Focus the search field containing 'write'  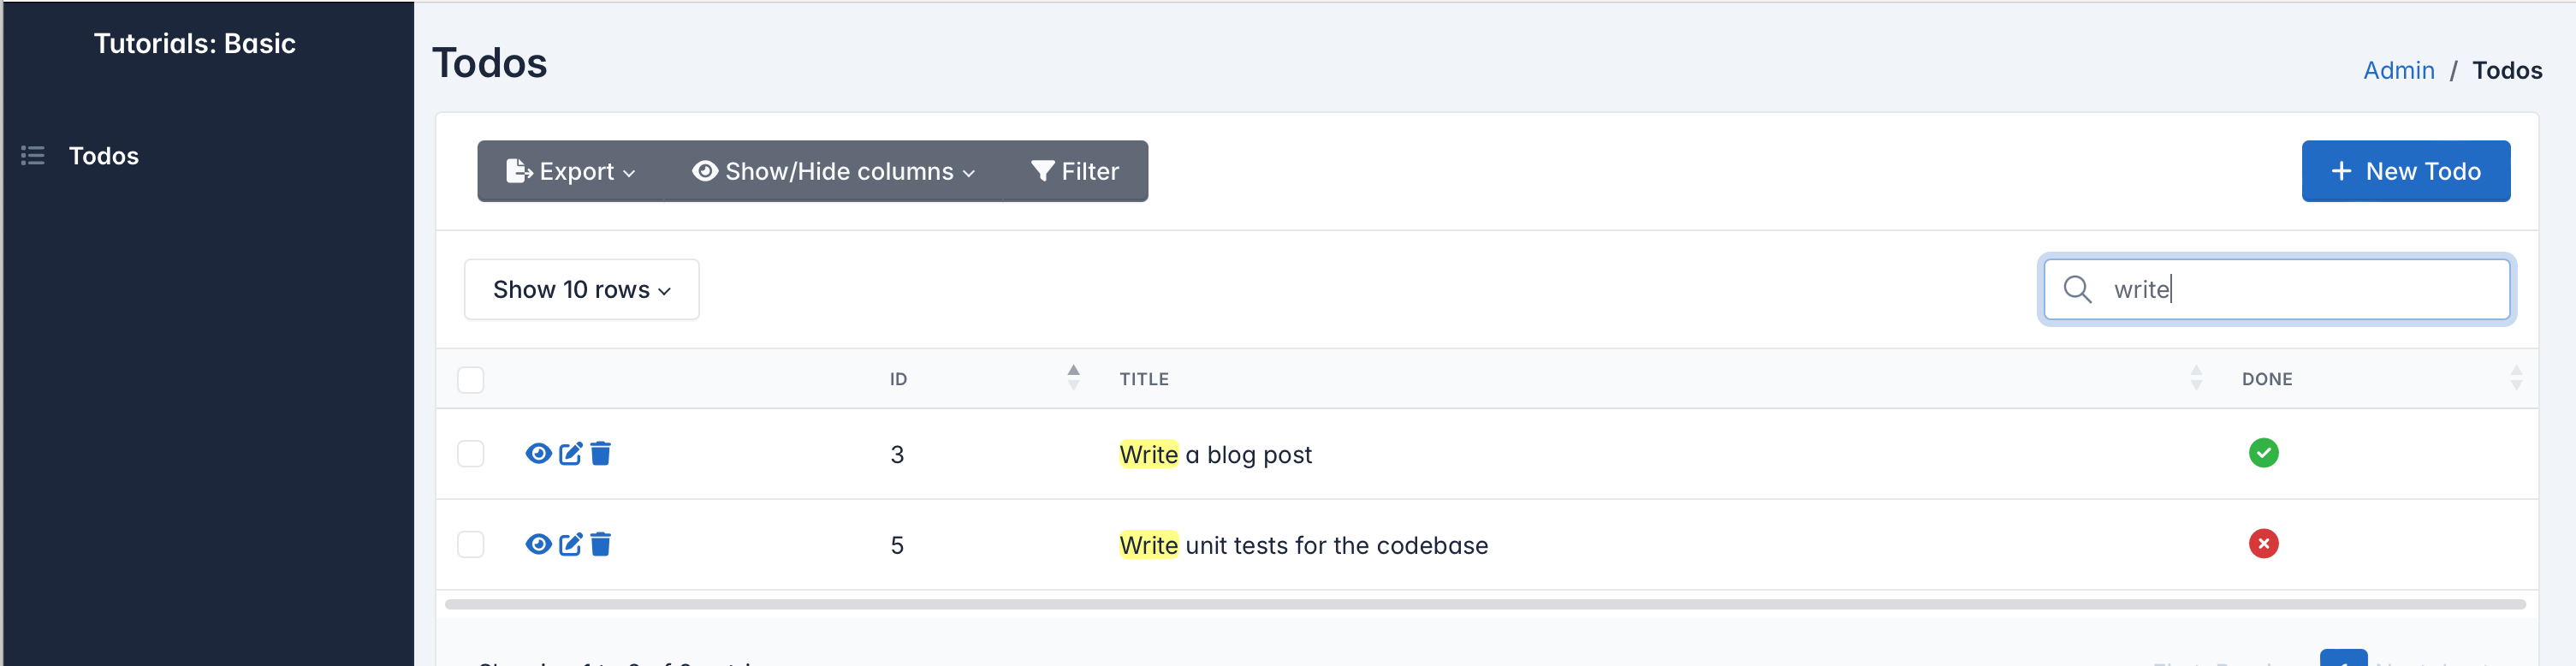click(2276, 289)
